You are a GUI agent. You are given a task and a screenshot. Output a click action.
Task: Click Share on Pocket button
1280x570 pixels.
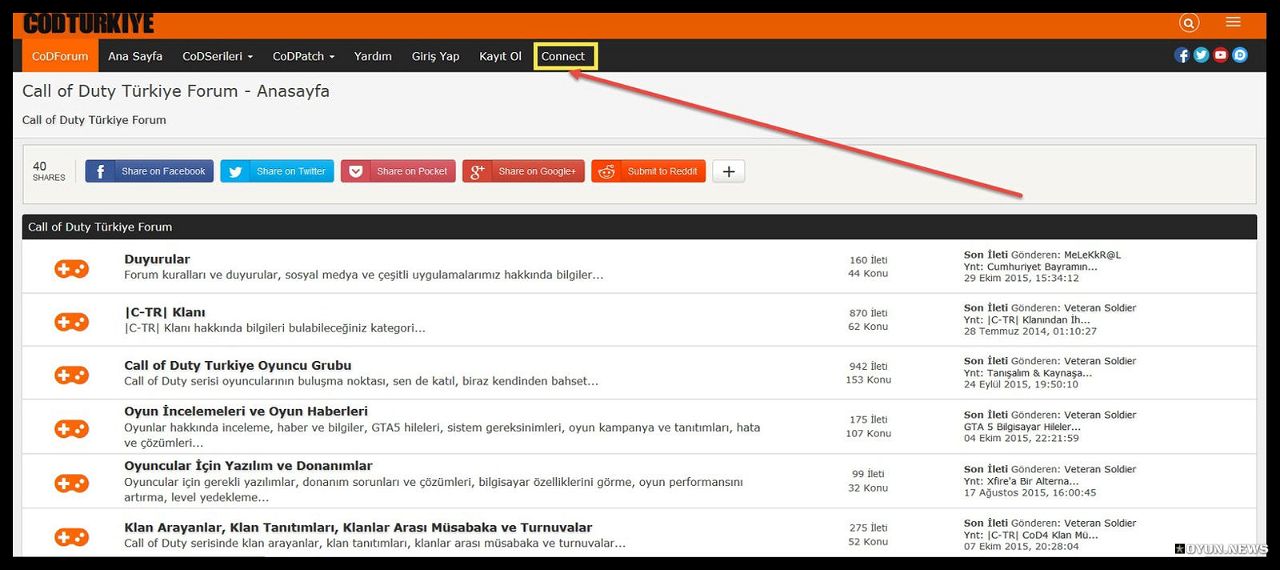tap(398, 171)
